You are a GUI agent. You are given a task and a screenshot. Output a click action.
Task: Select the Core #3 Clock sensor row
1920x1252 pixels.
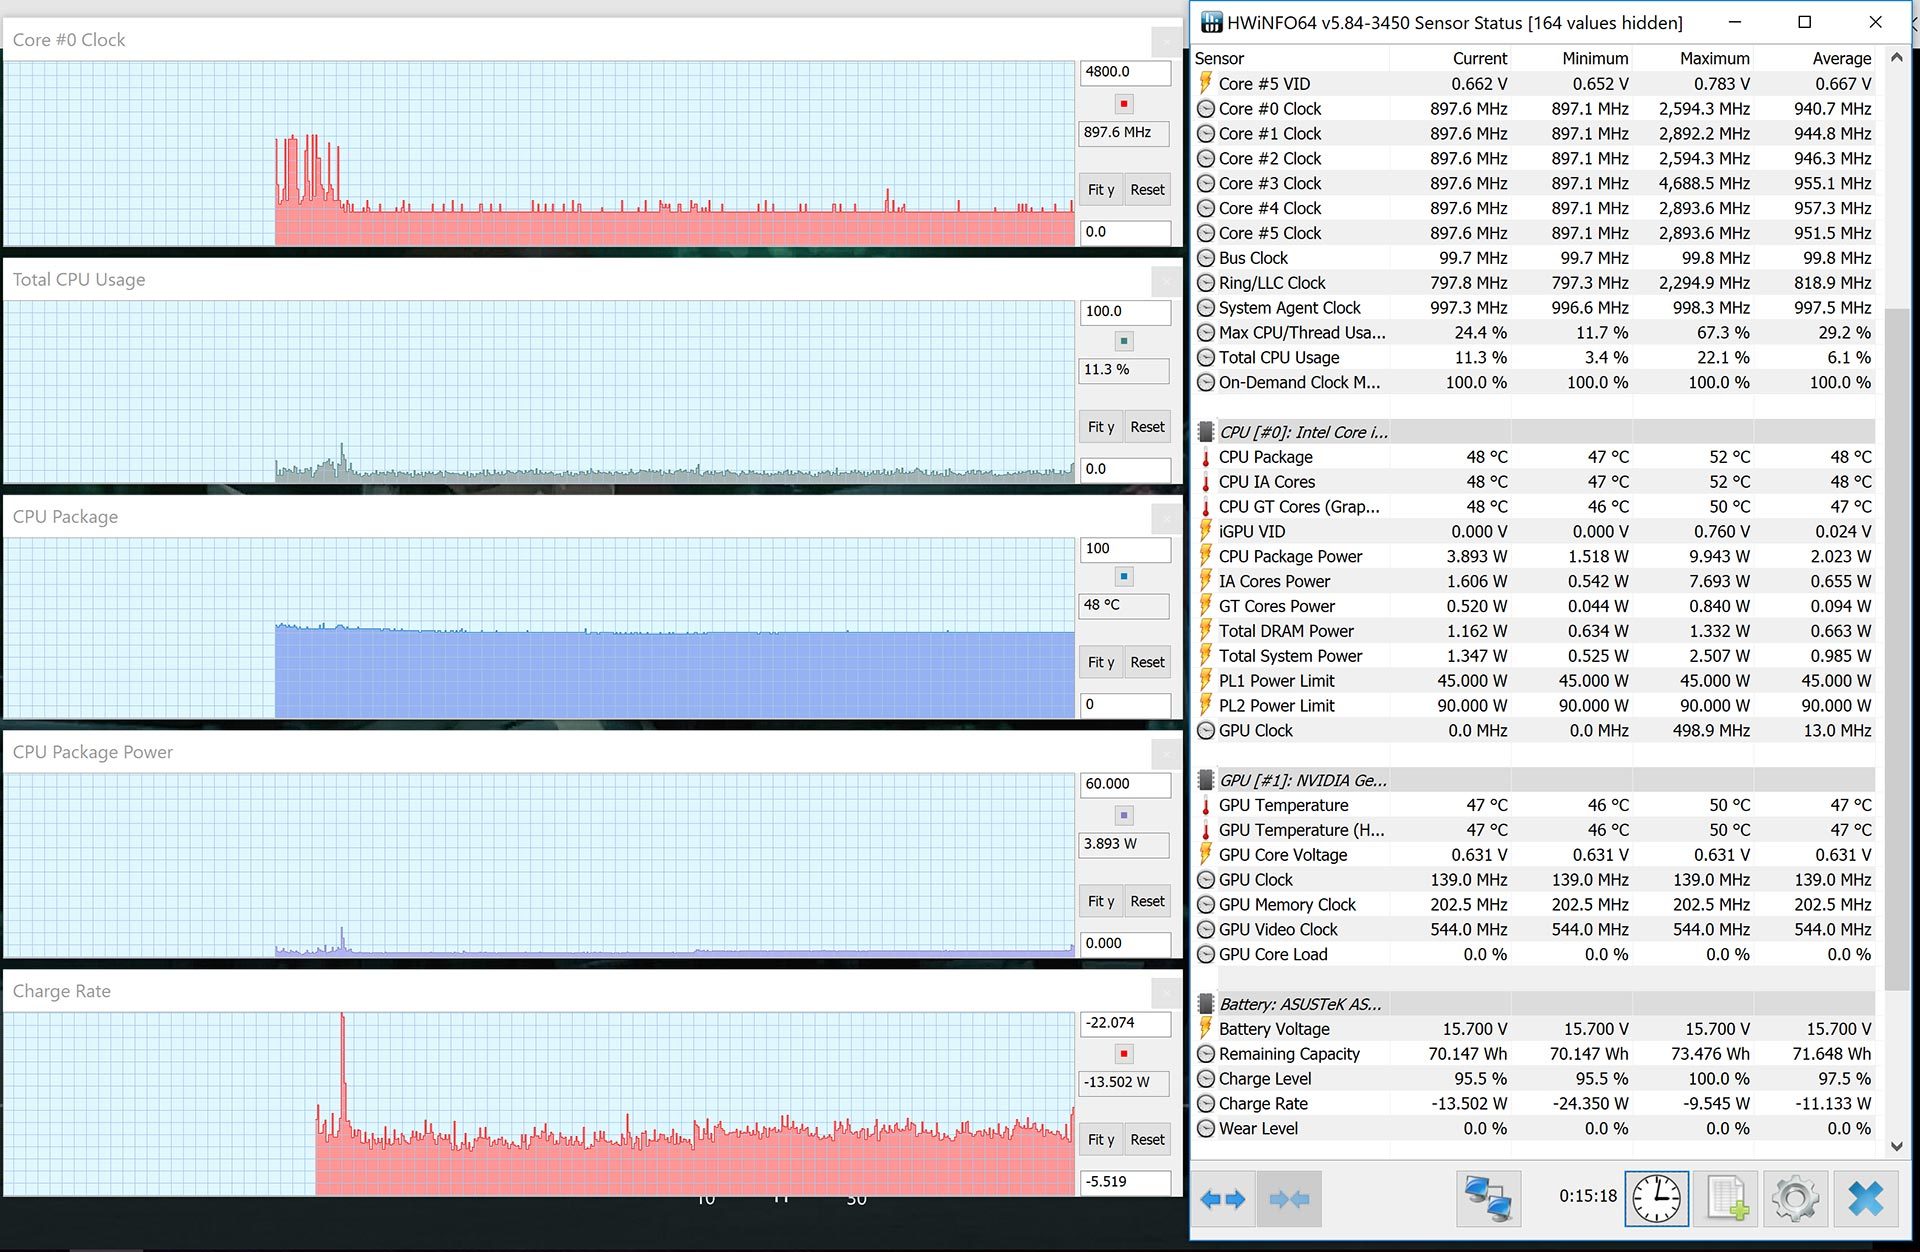tap(1534, 184)
